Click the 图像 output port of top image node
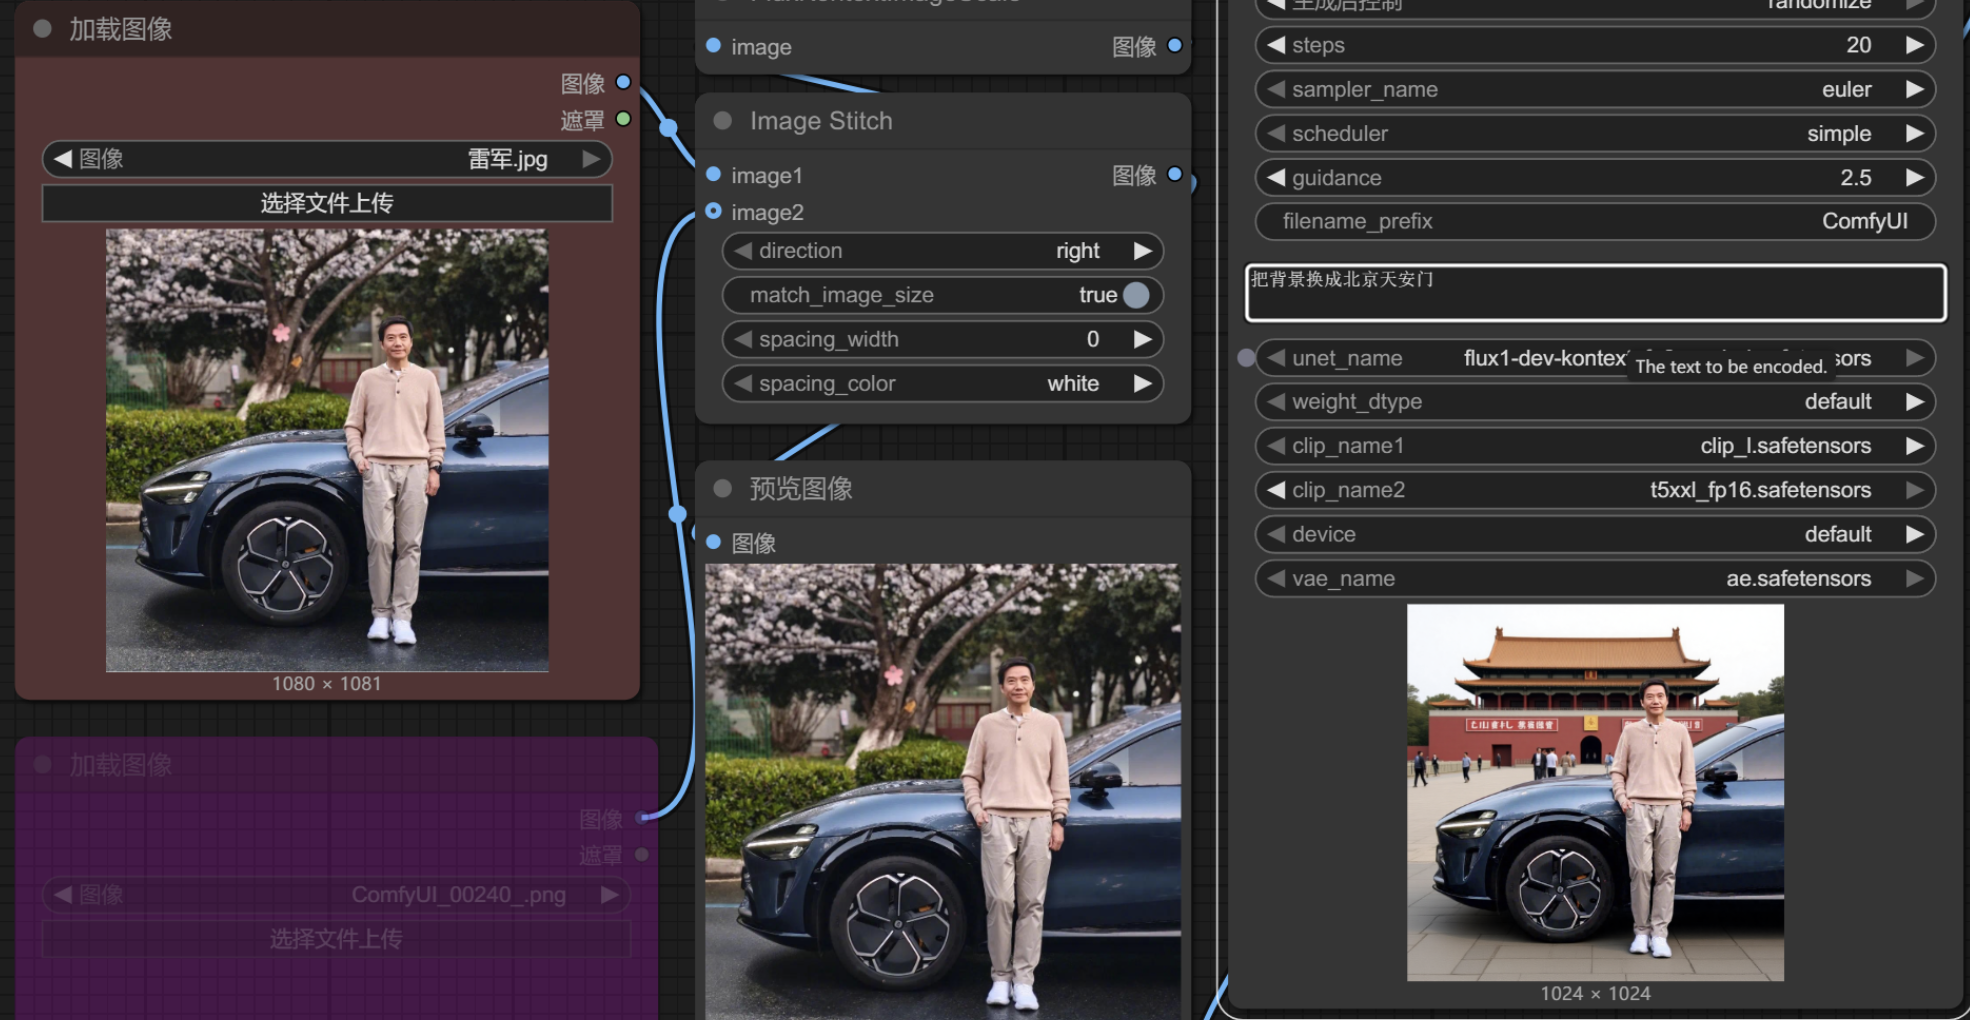Viewport: 1970px width, 1020px height. click(1175, 45)
